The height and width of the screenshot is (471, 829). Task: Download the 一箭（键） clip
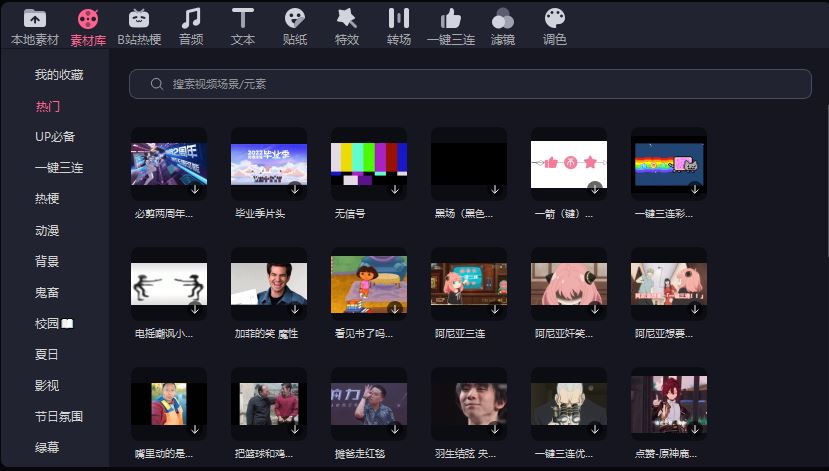point(595,189)
